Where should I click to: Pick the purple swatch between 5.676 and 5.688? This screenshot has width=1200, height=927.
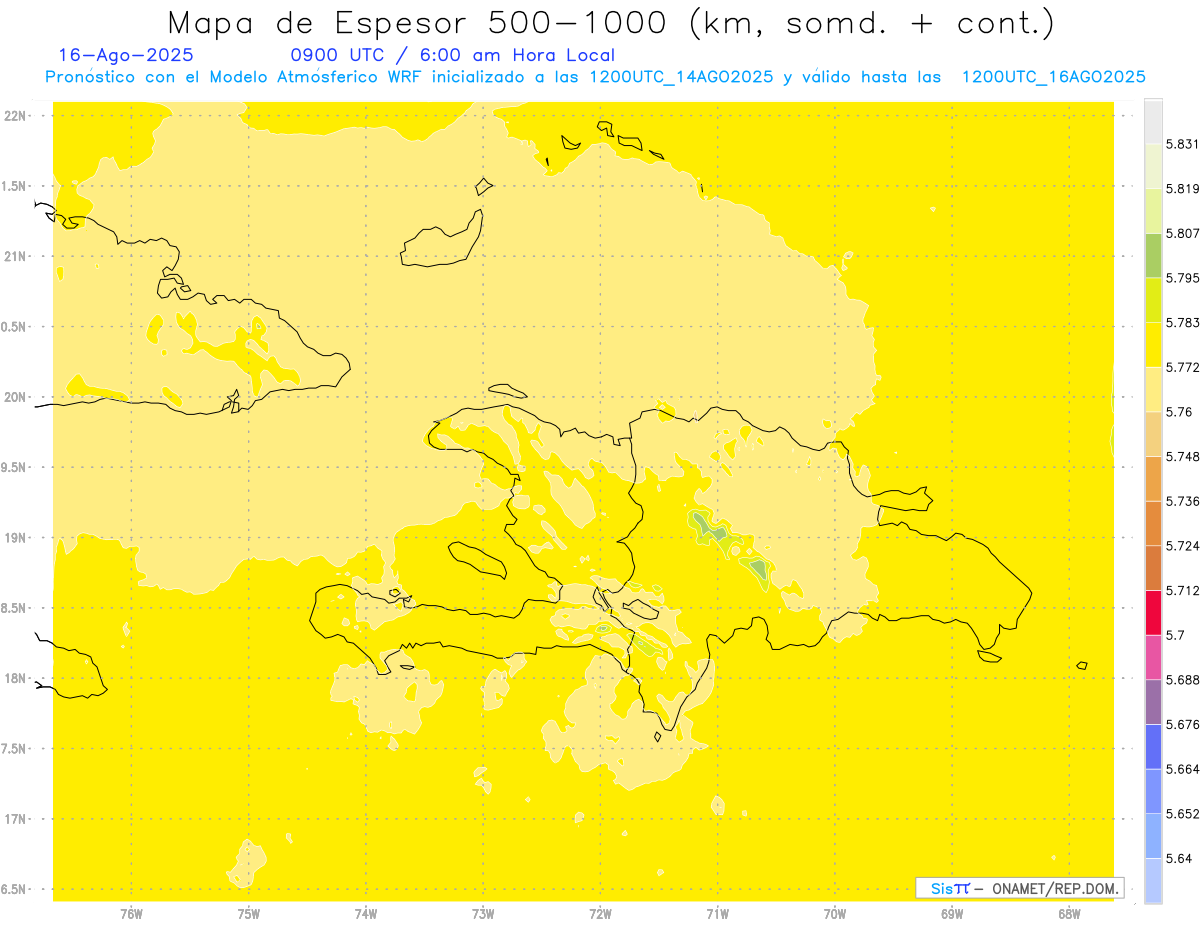pos(1153,702)
